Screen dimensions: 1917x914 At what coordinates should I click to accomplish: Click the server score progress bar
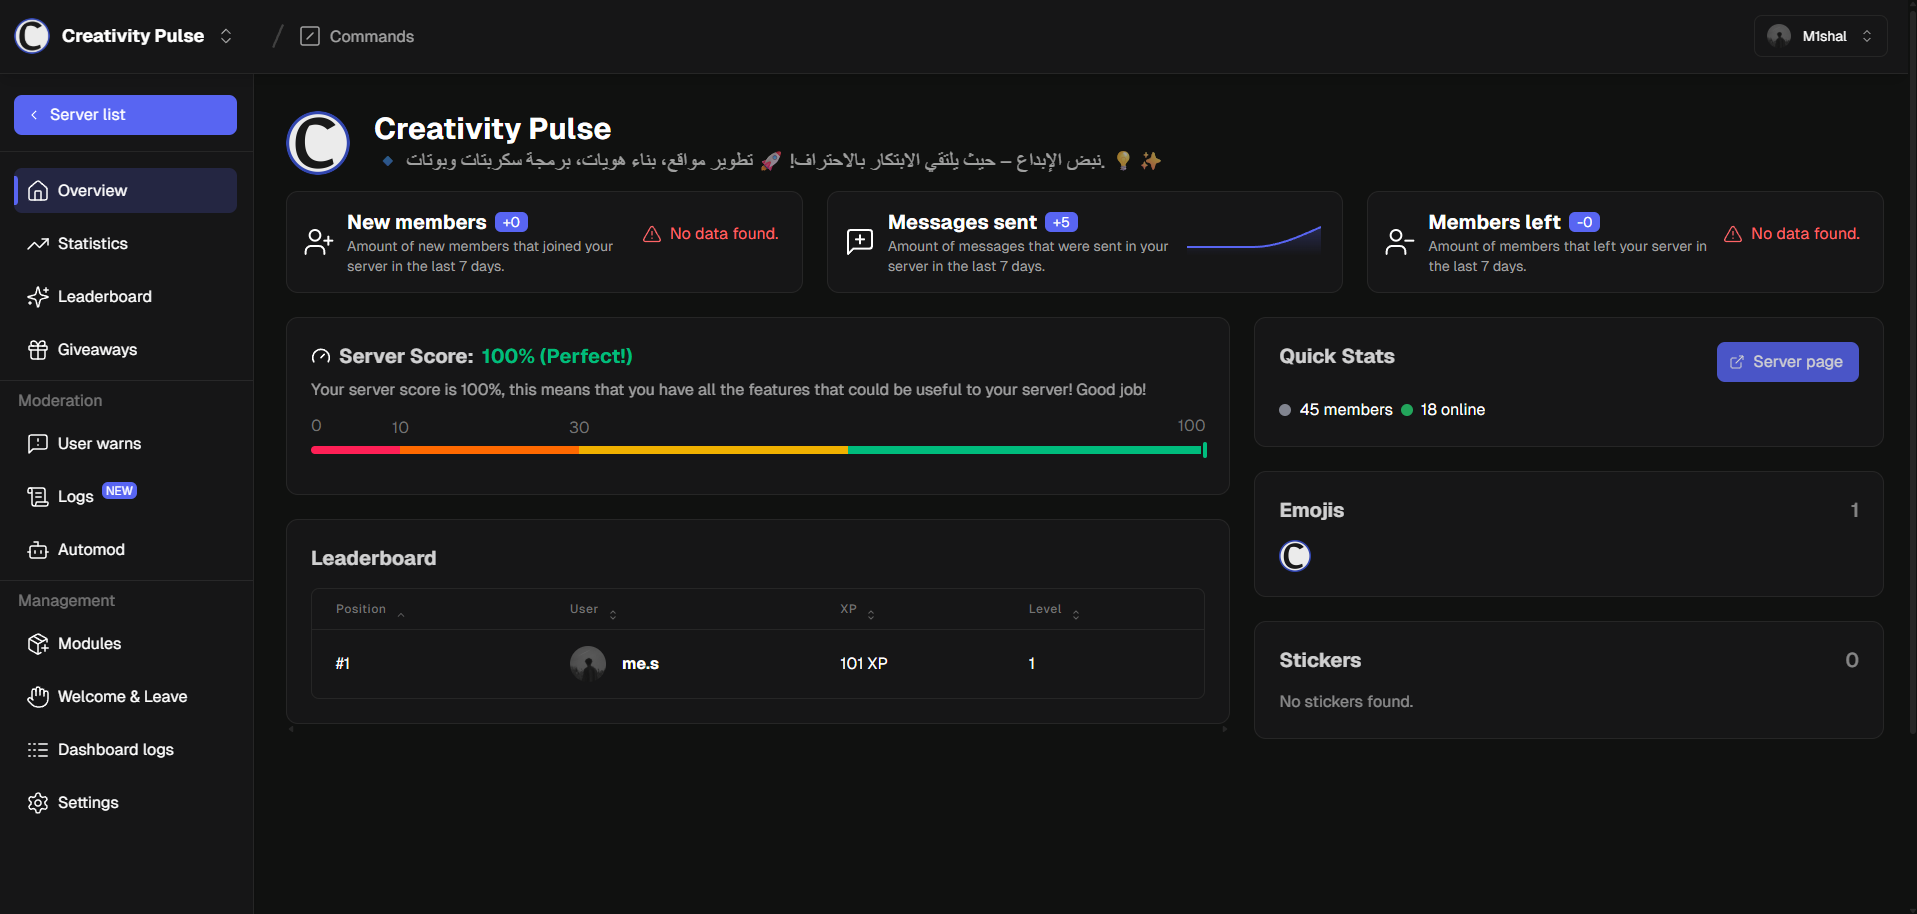pos(758,450)
